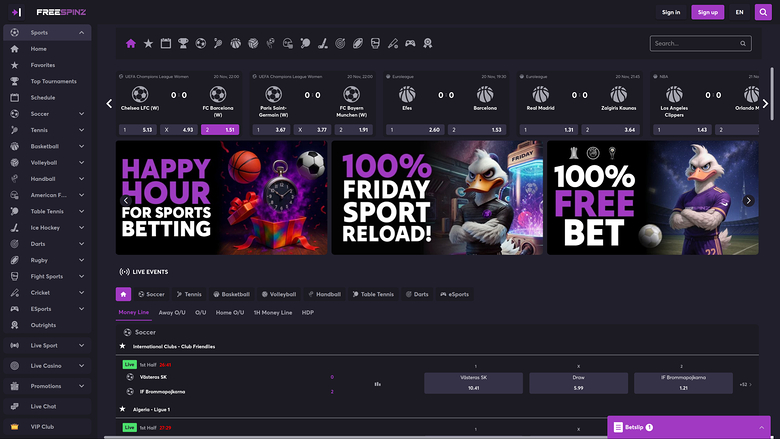
Task: Switch to Away O/U market tab
Action: tap(172, 313)
